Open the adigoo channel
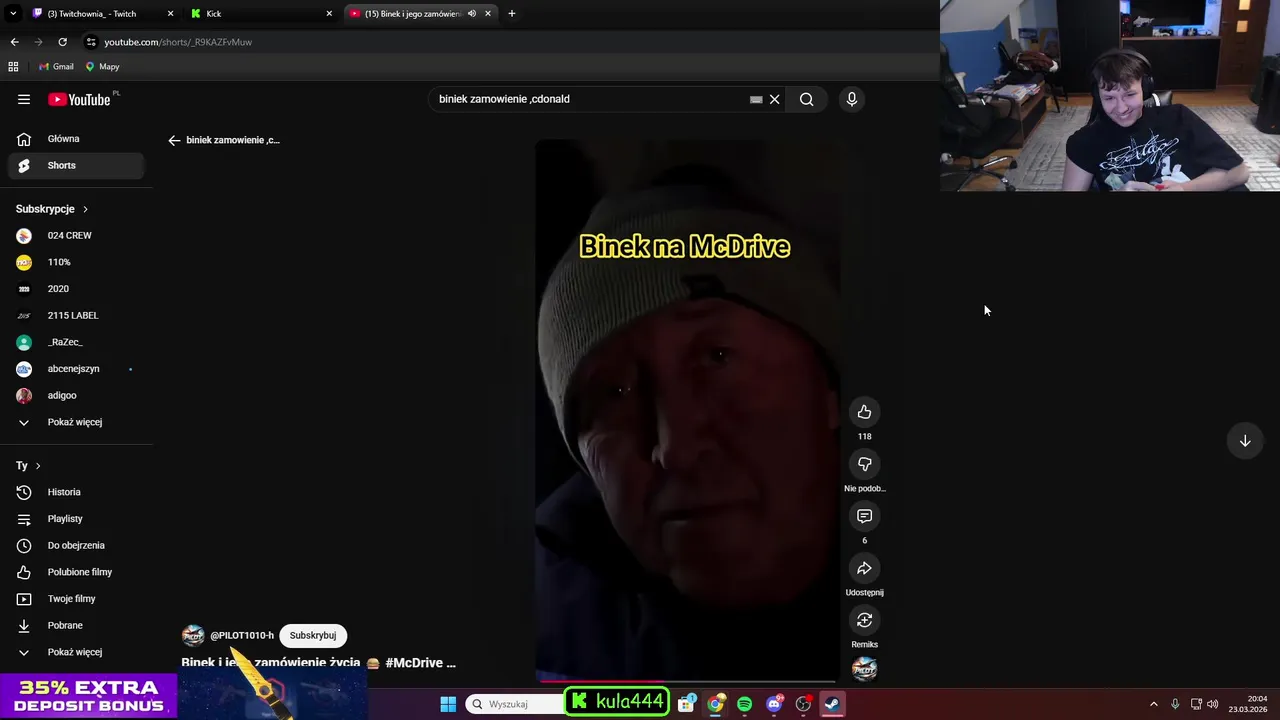This screenshot has width=1280, height=720. (76, 395)
